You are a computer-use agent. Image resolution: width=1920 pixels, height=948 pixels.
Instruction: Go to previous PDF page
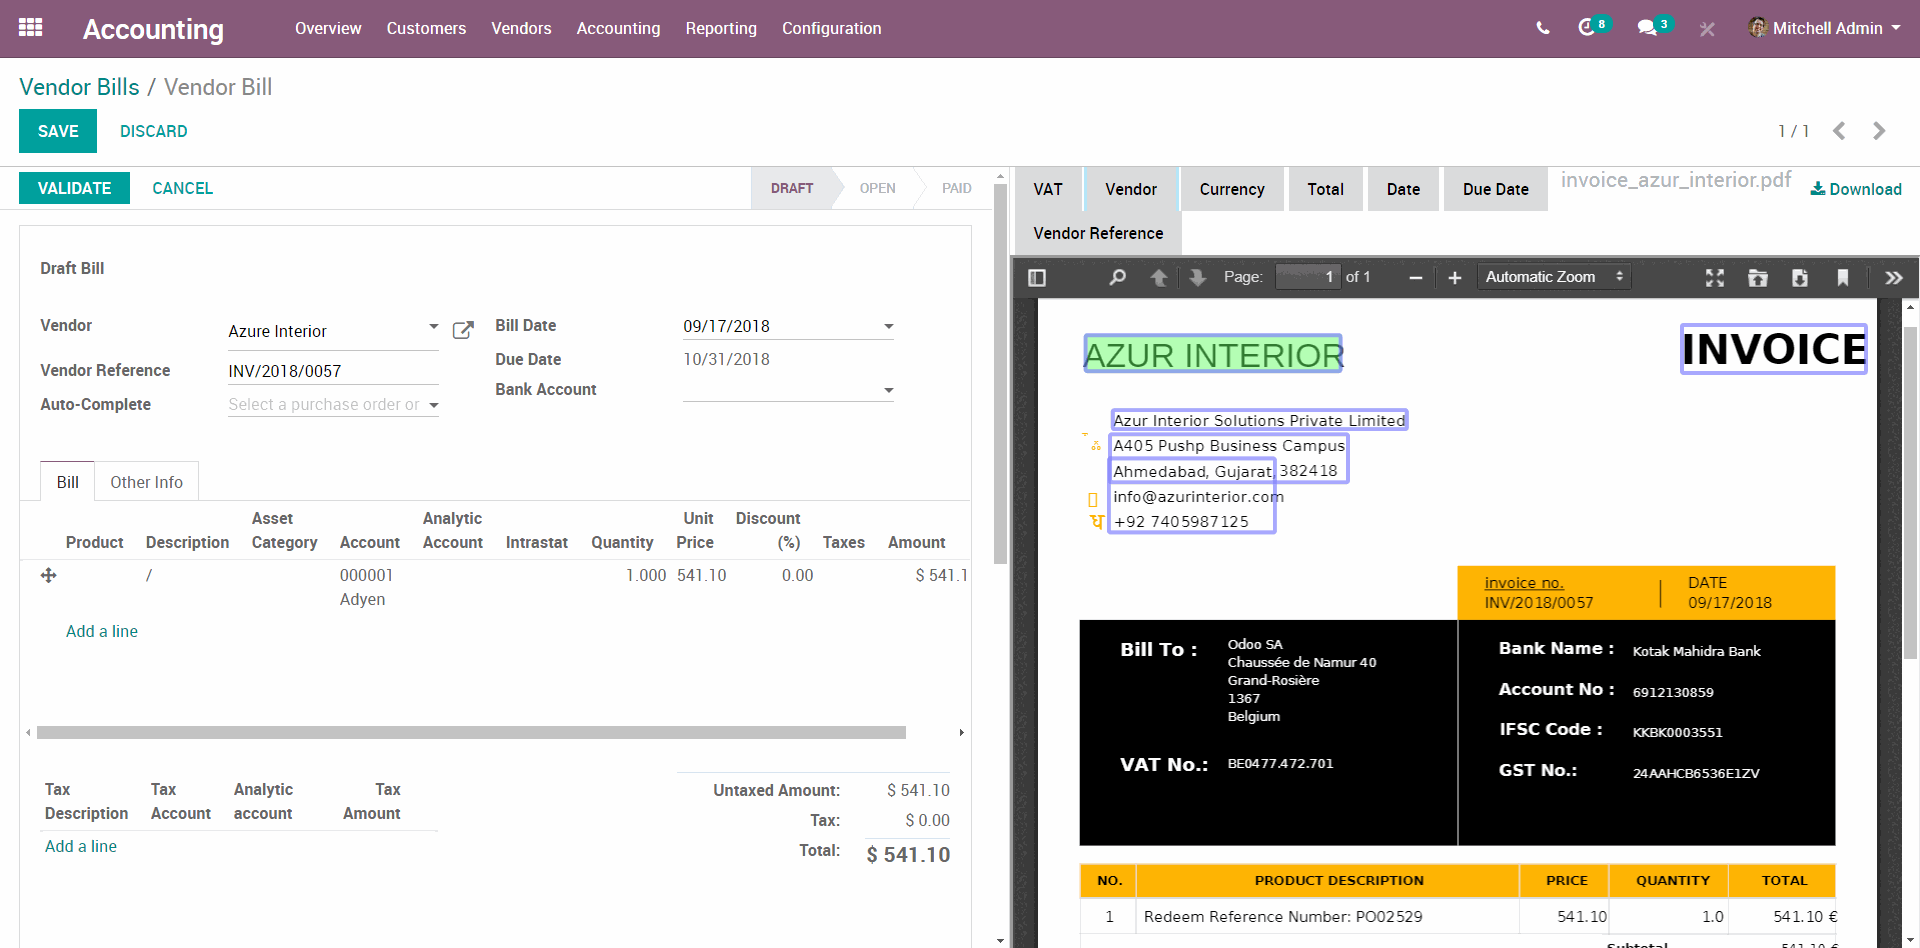1158,277
